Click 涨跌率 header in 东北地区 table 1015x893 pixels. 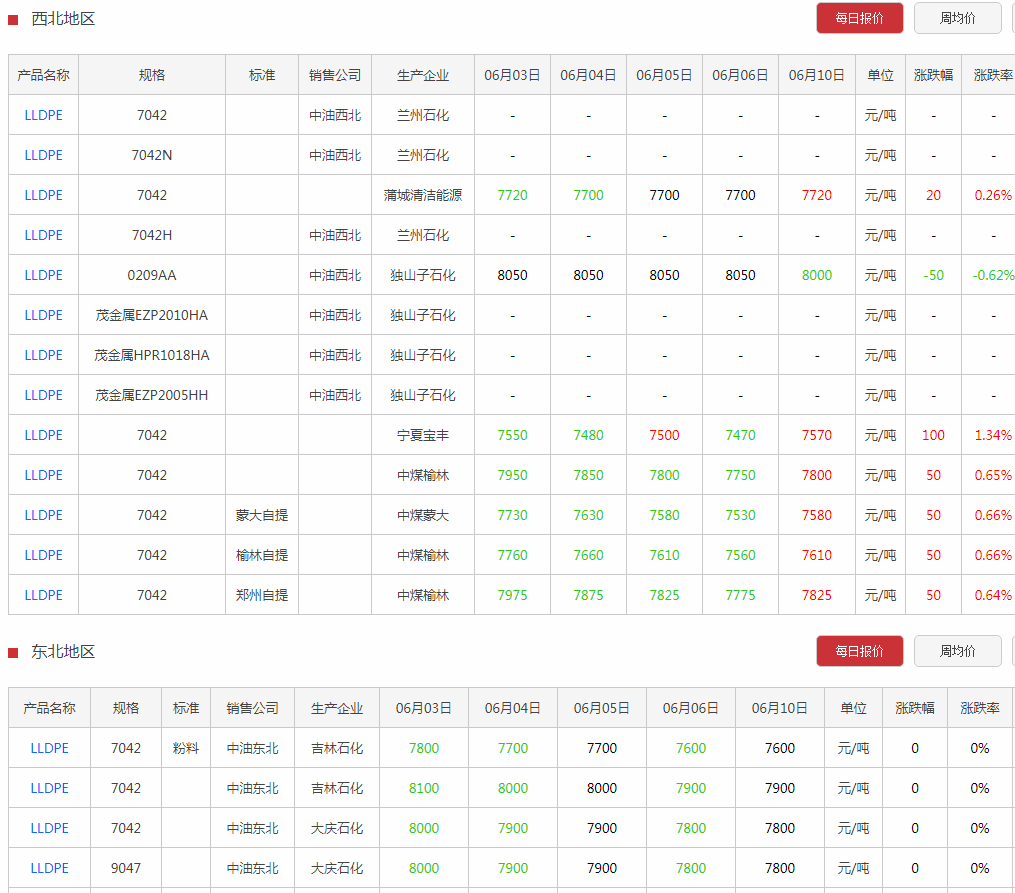tap(979, 709)
